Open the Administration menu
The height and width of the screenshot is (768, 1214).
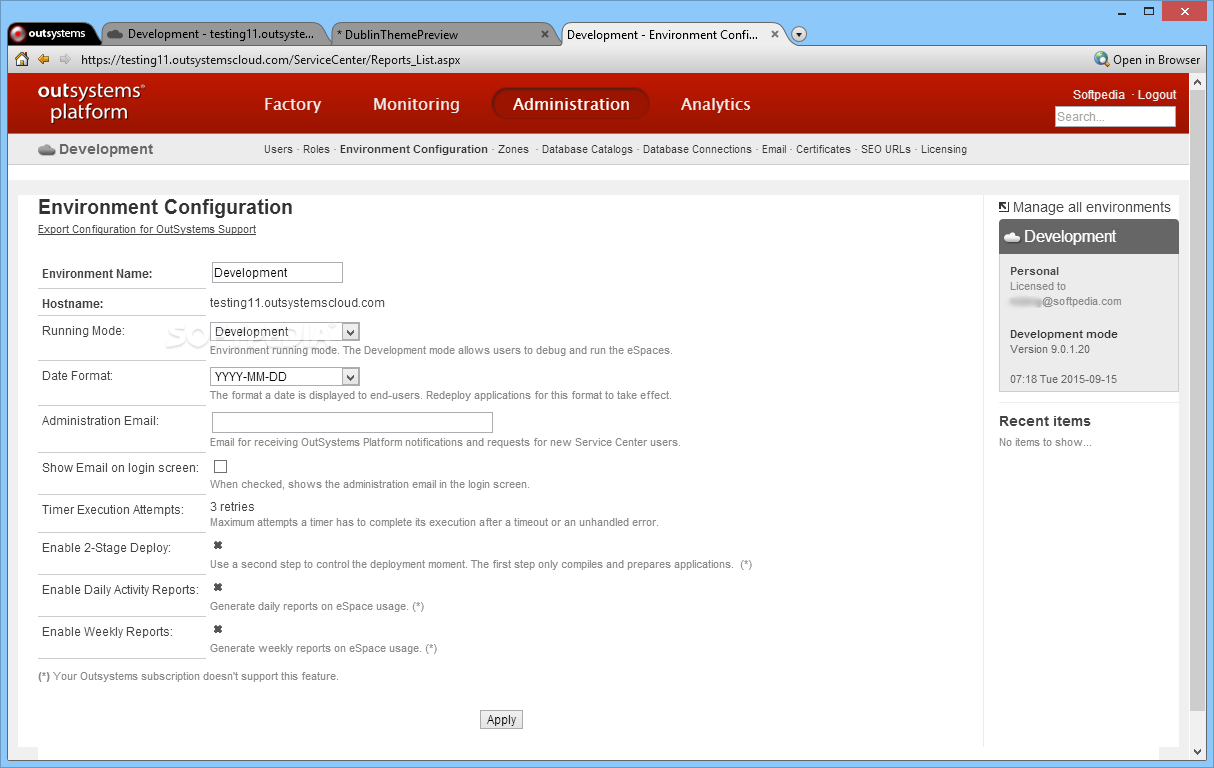tap(571, 104)
